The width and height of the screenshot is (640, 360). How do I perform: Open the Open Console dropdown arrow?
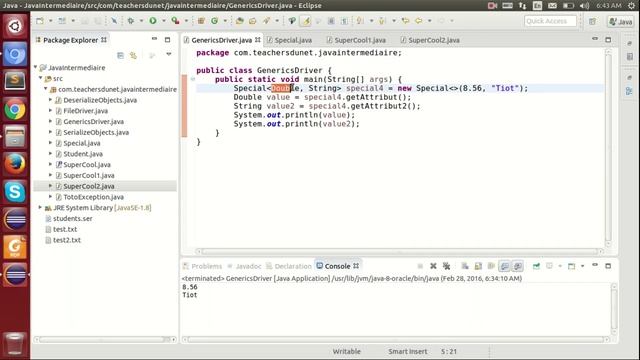582,266
